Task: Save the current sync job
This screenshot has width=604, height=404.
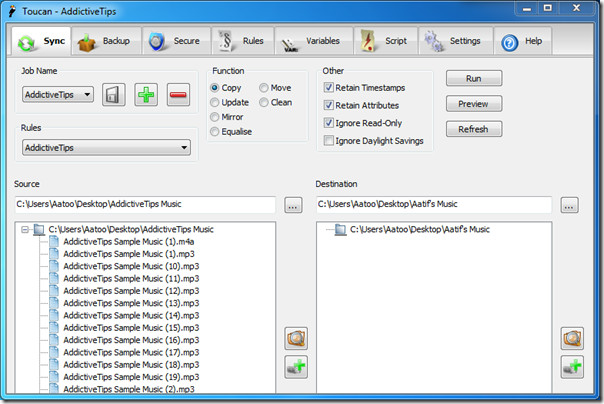Action: point(114,94)
